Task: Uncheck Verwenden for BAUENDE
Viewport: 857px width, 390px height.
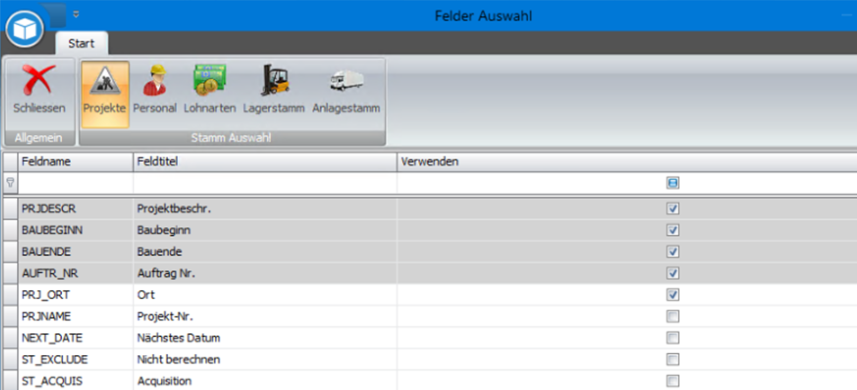Action: (673, 252)
